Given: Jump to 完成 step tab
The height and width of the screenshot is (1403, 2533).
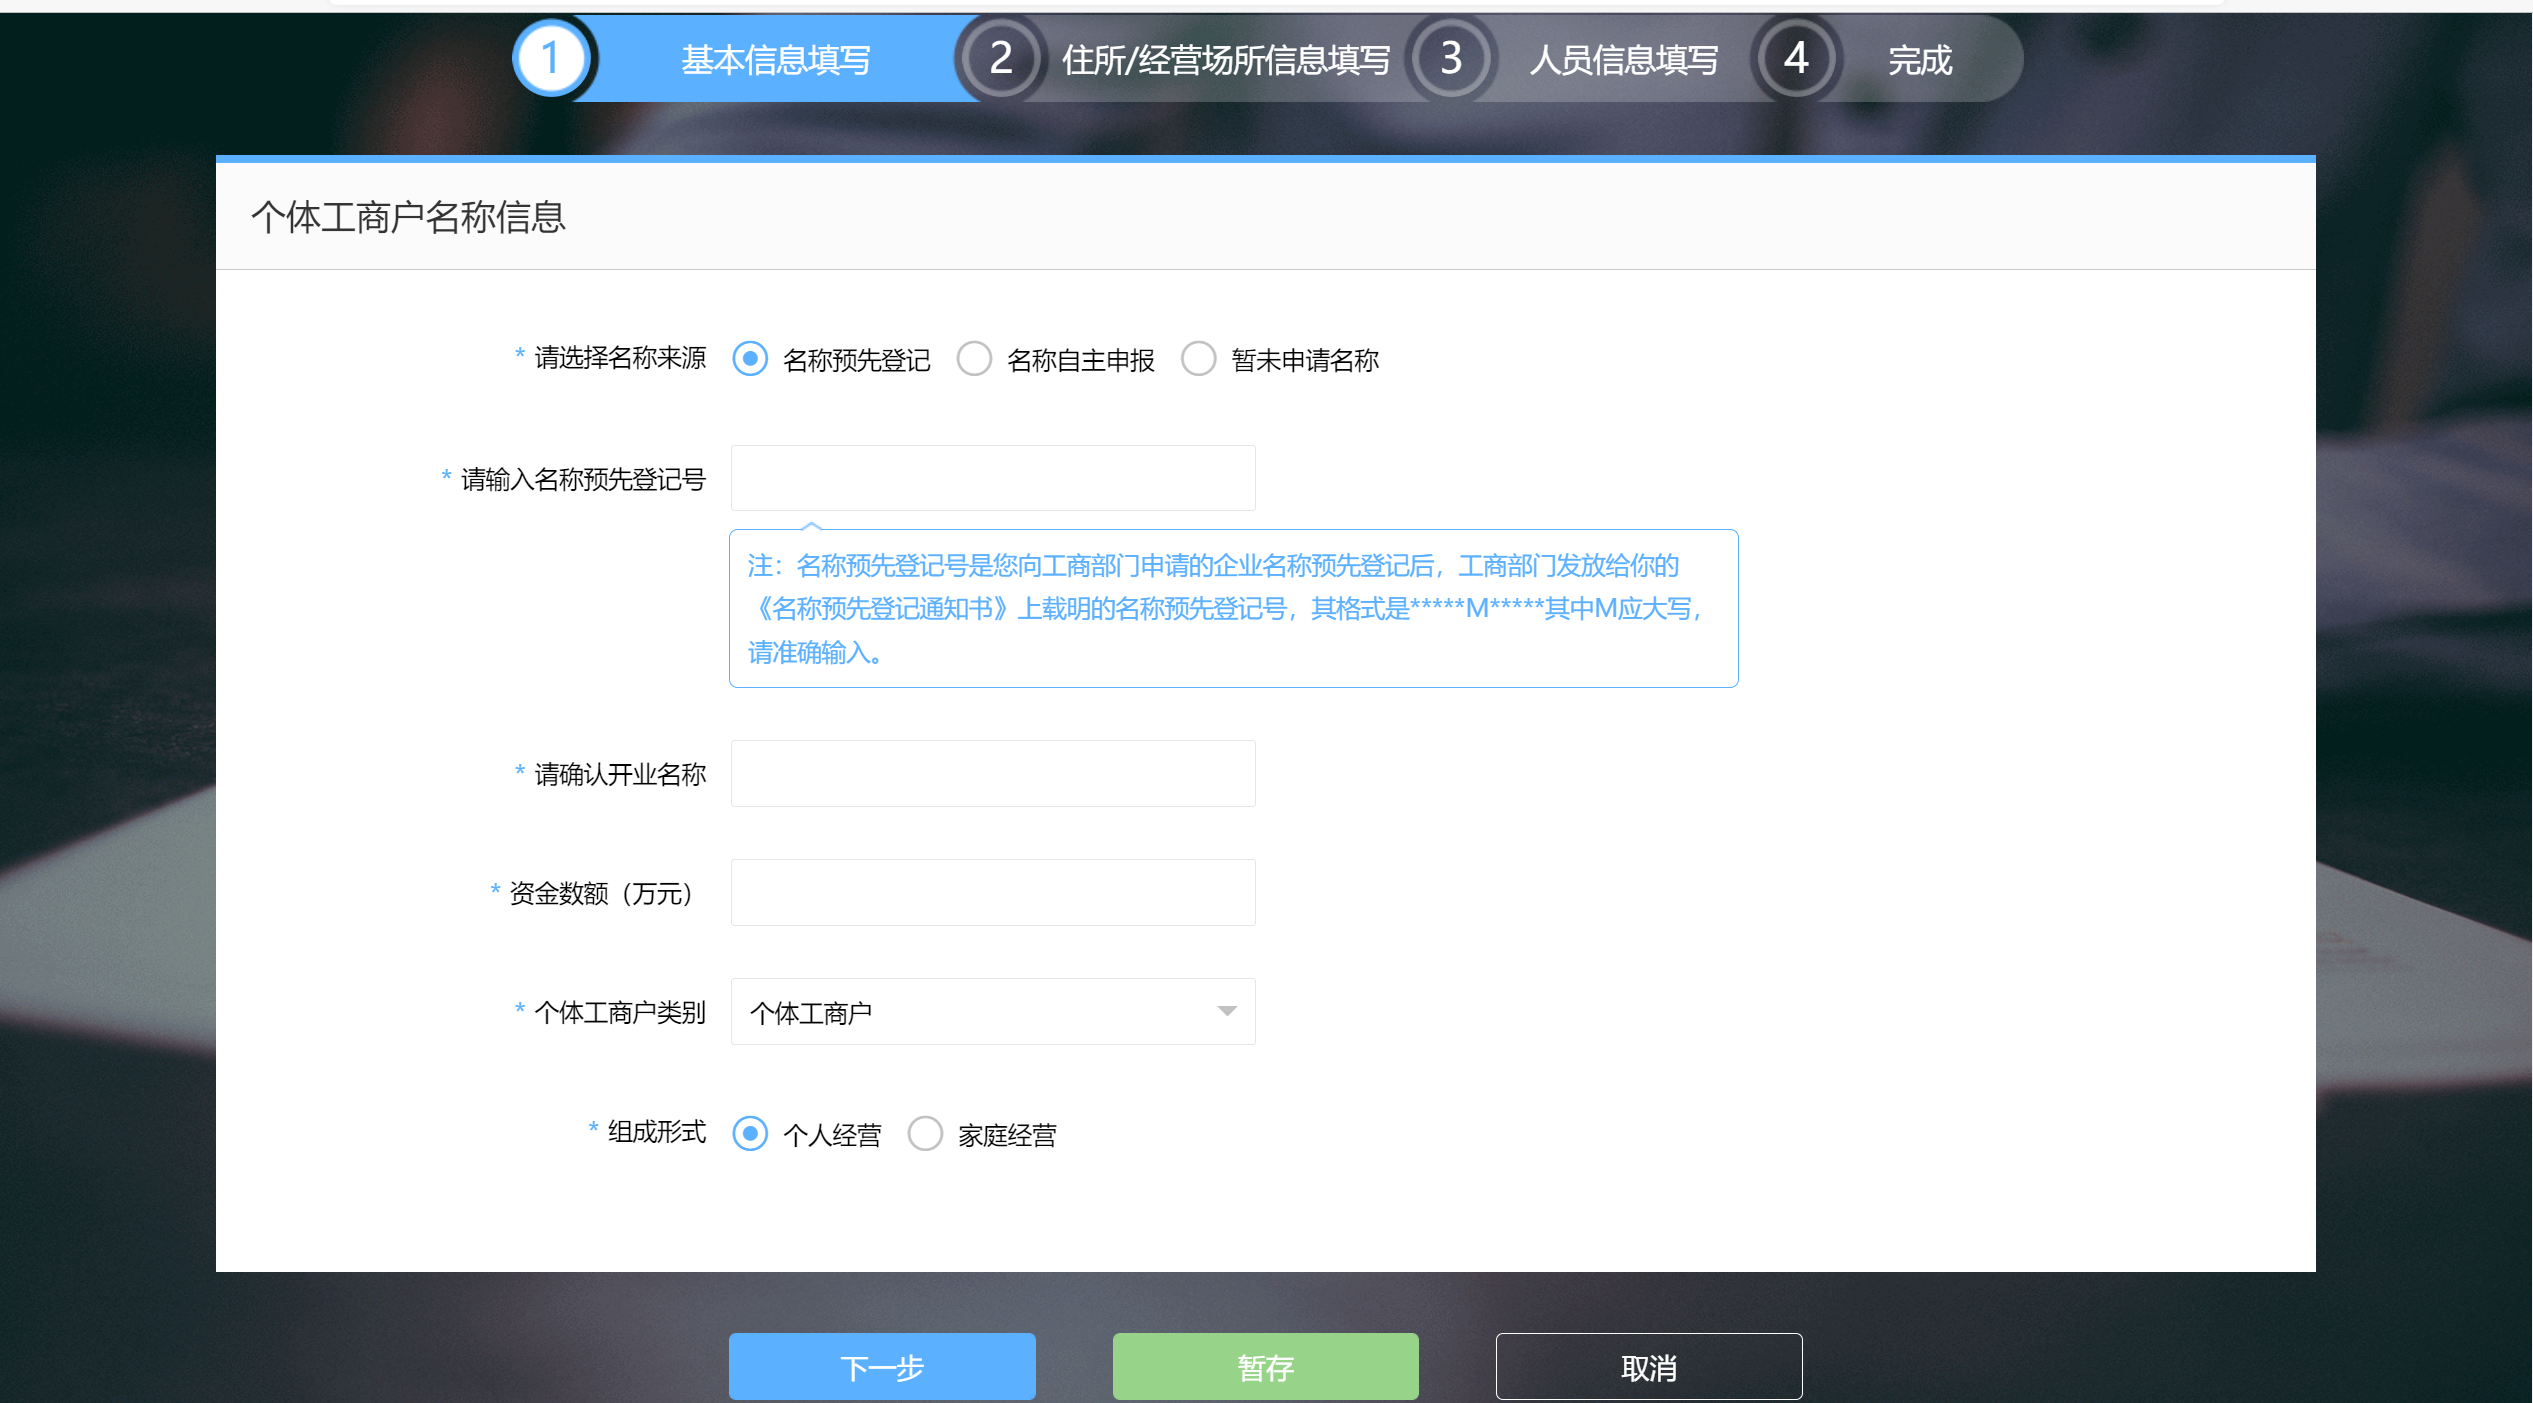Looking at the screenshot, I should click(1919, 60).
